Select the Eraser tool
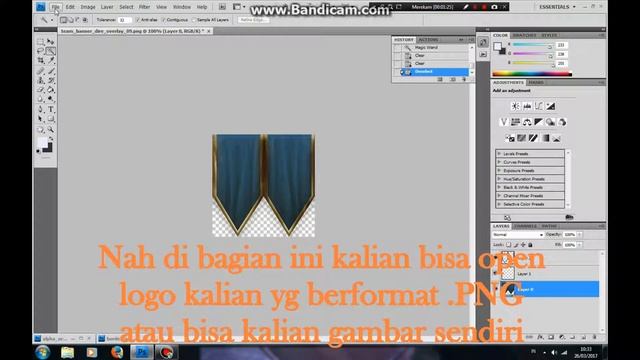Image resolution: width=640 pixels, height=360 pixels. coord(40,89)
